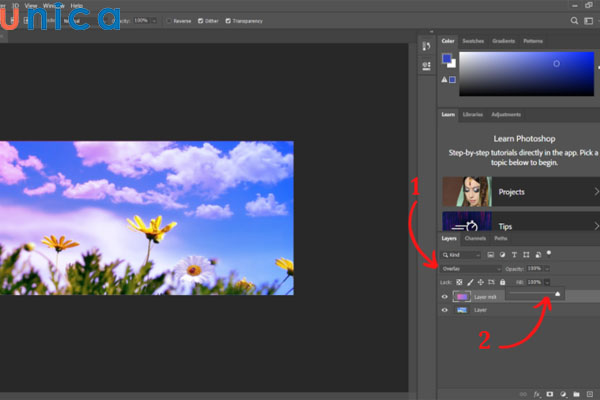The image size is (600, 400).
Task: Switch to the Channels tab
Action: (476, 239)
